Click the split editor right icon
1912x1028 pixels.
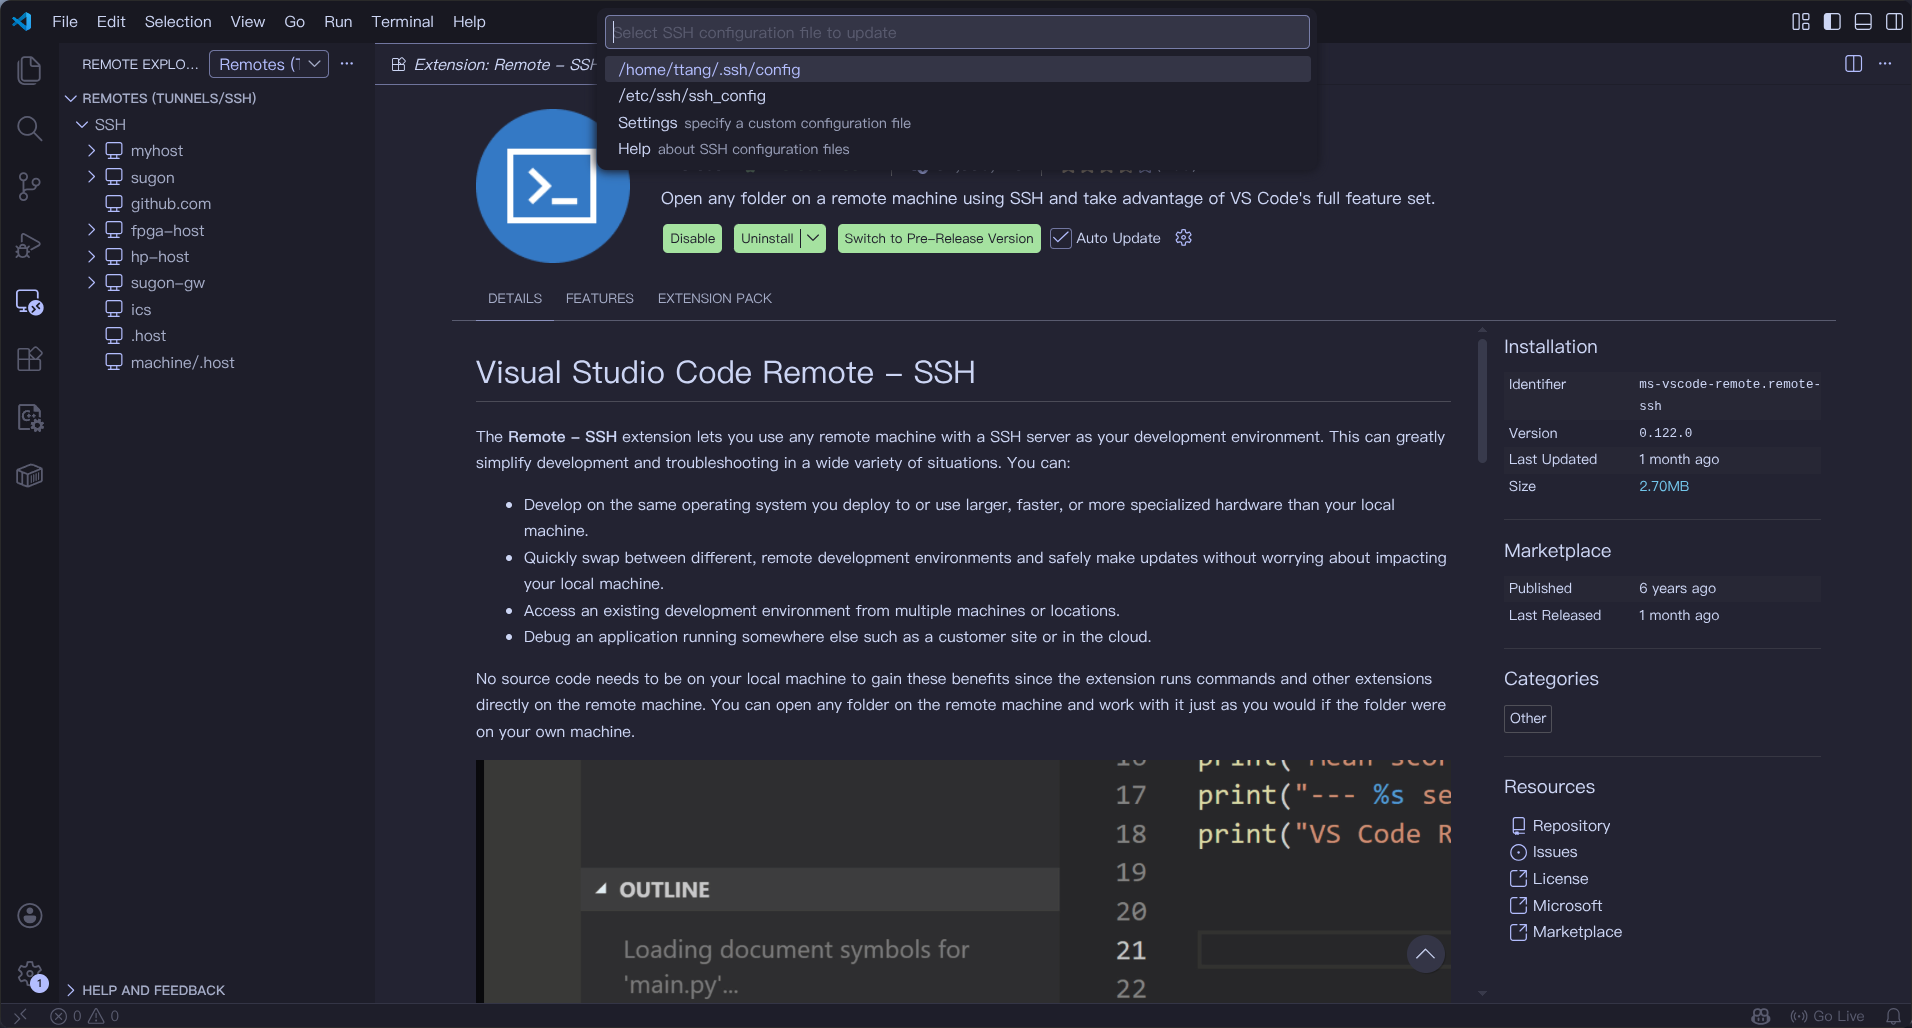pyautogui.click(x=1853, y=64)
